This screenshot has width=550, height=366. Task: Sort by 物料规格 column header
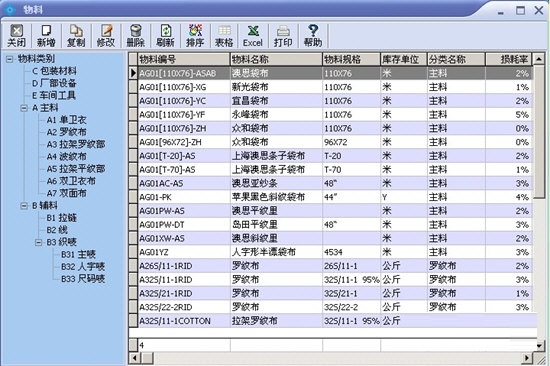click(x=351, y=60)
